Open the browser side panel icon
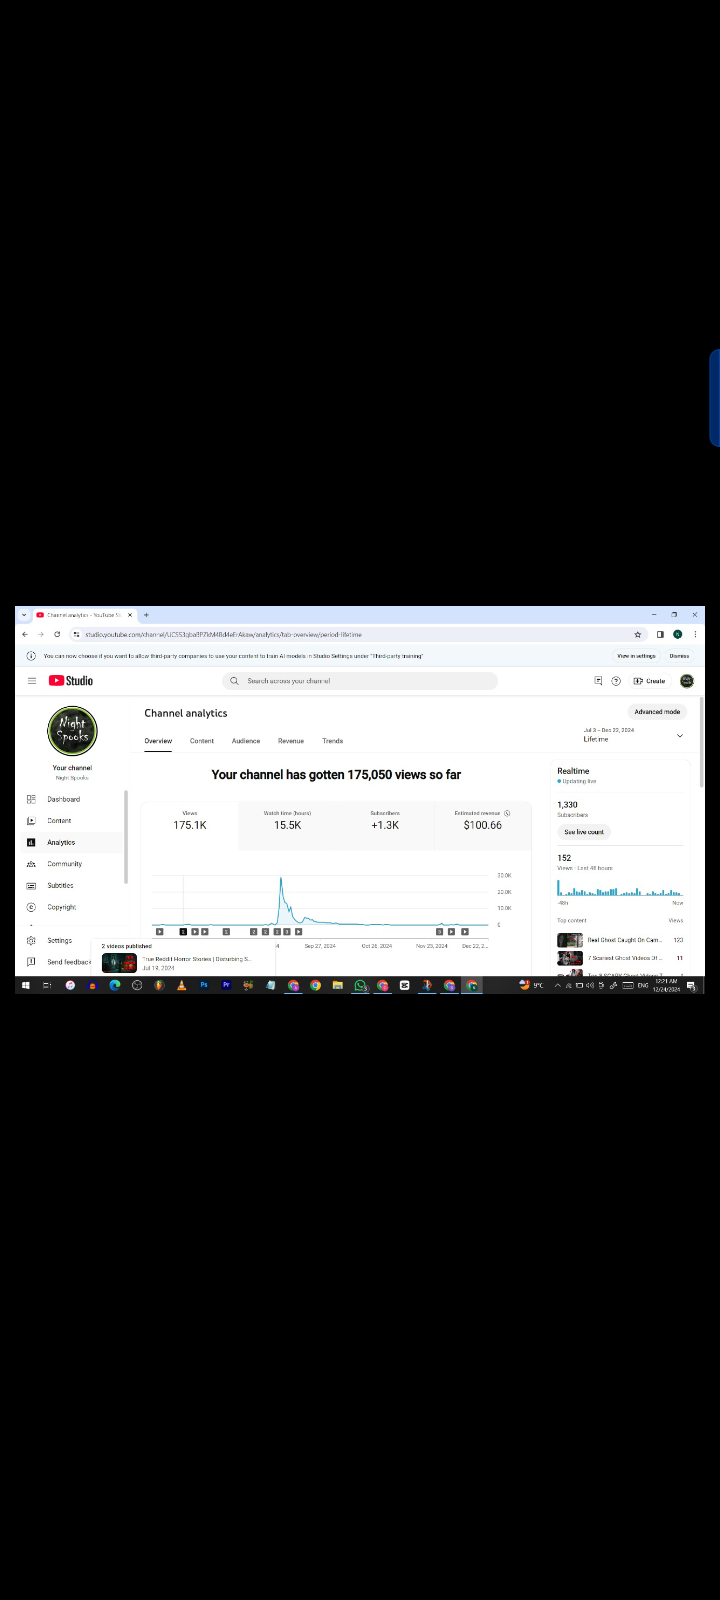This screenshot has height=1600, width=720. (660, 634)
